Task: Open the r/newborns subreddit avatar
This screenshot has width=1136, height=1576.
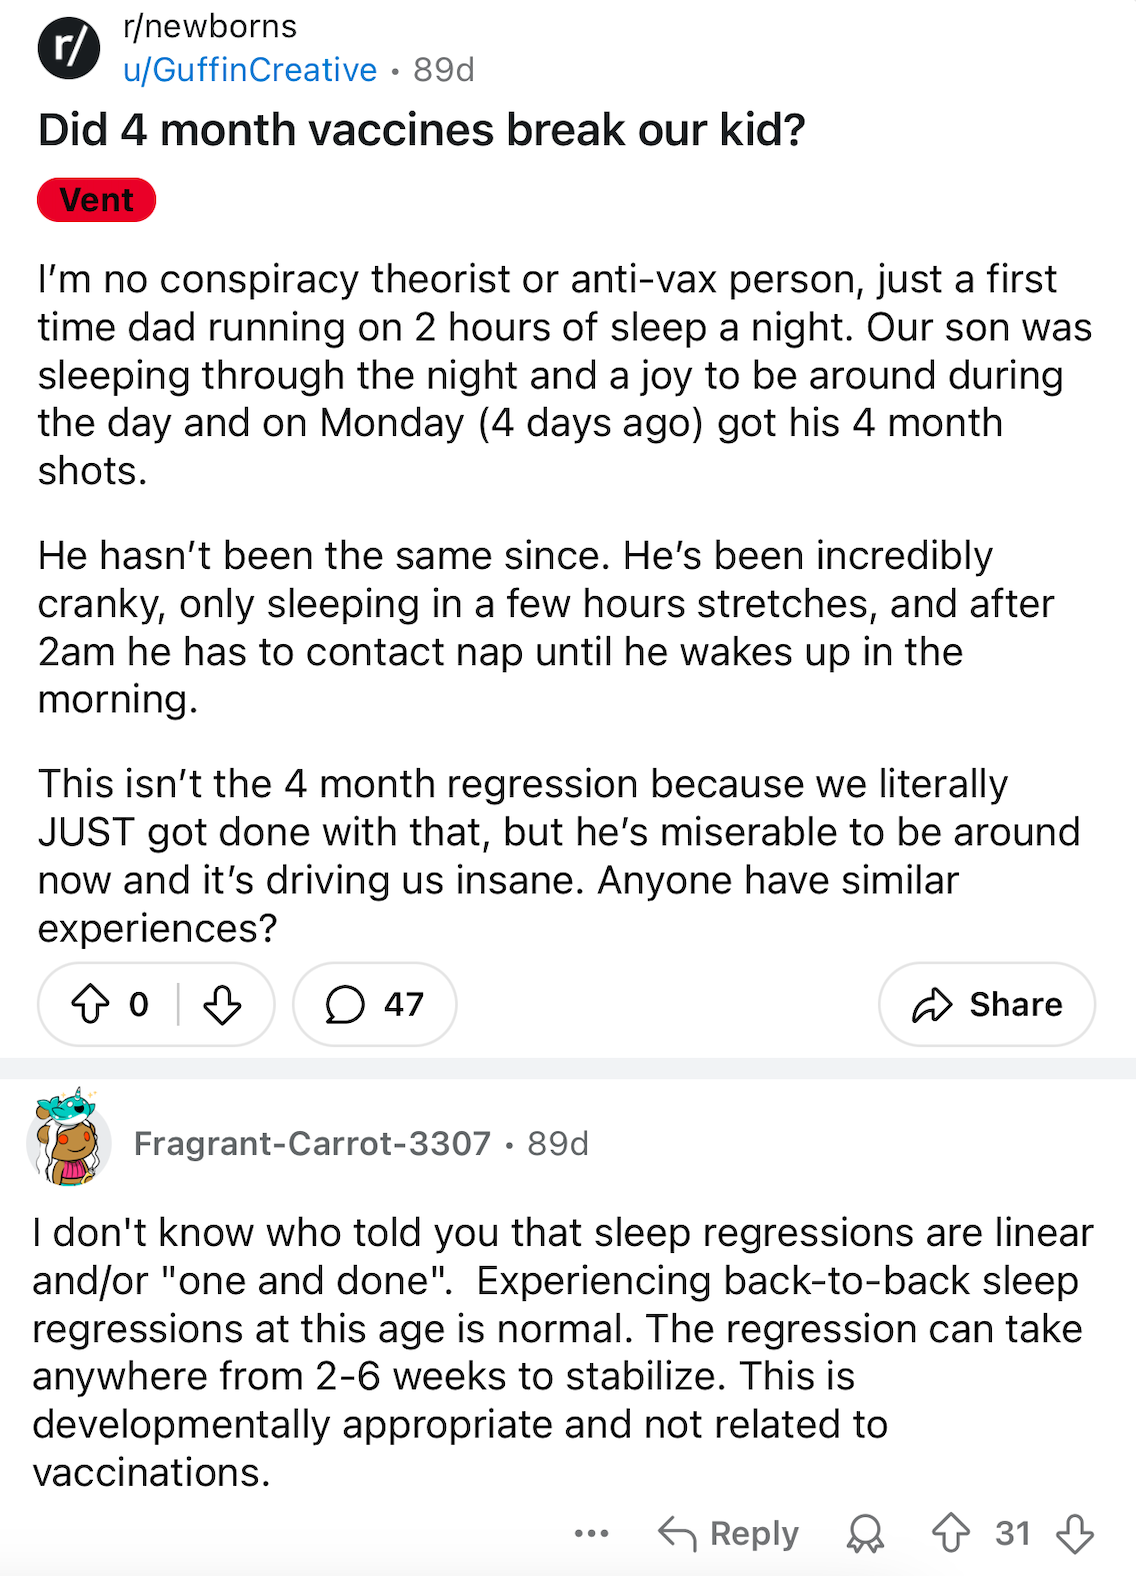Action: pyautogui.click(x=69, y=47)
